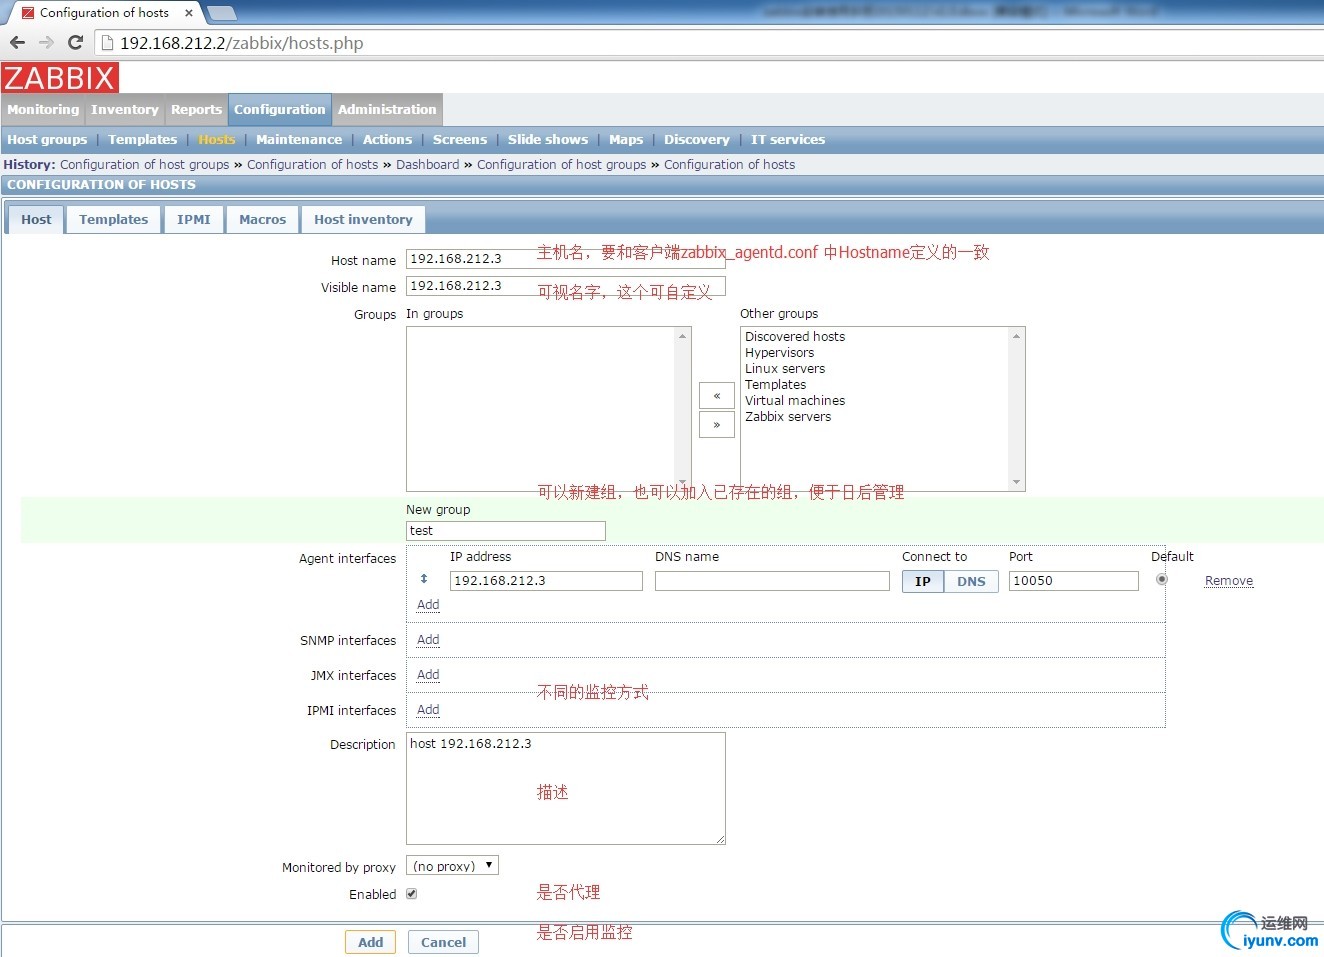This screenshot has width=1324, height=957.
Task: Open the Configuration menu
Action: (x=280, y=110)
